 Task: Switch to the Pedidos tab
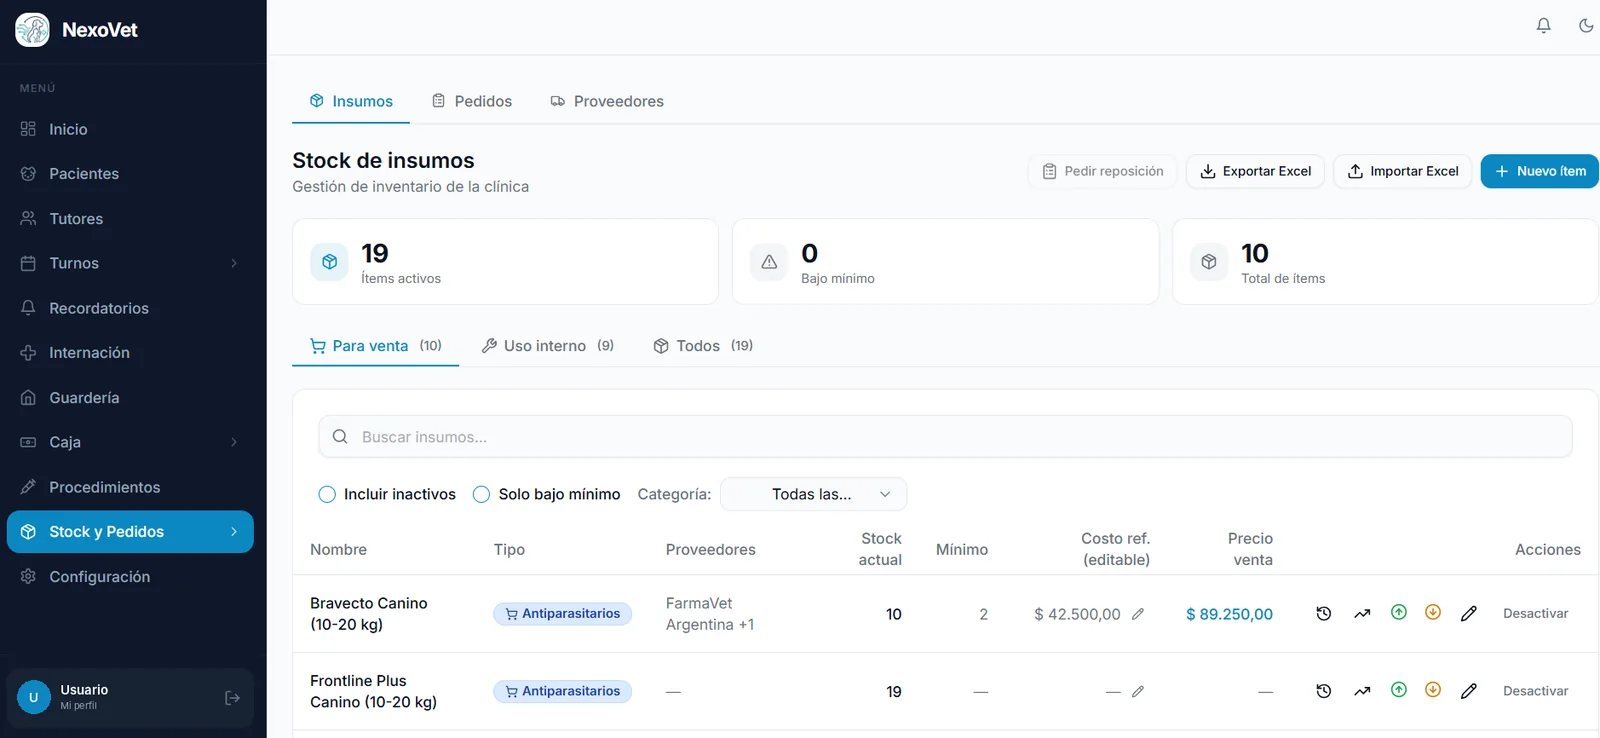click(x=472, y=101)
